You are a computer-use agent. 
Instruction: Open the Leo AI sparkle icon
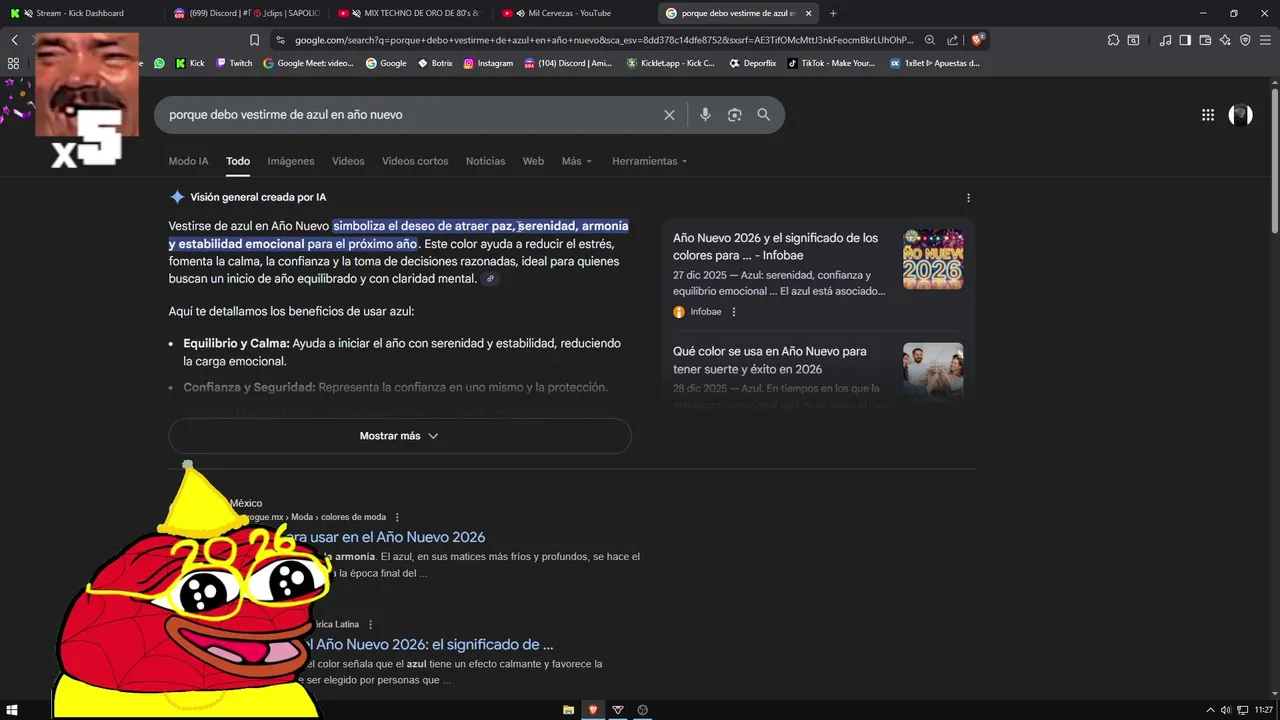pyautogui.click(x=1225, y=40)
